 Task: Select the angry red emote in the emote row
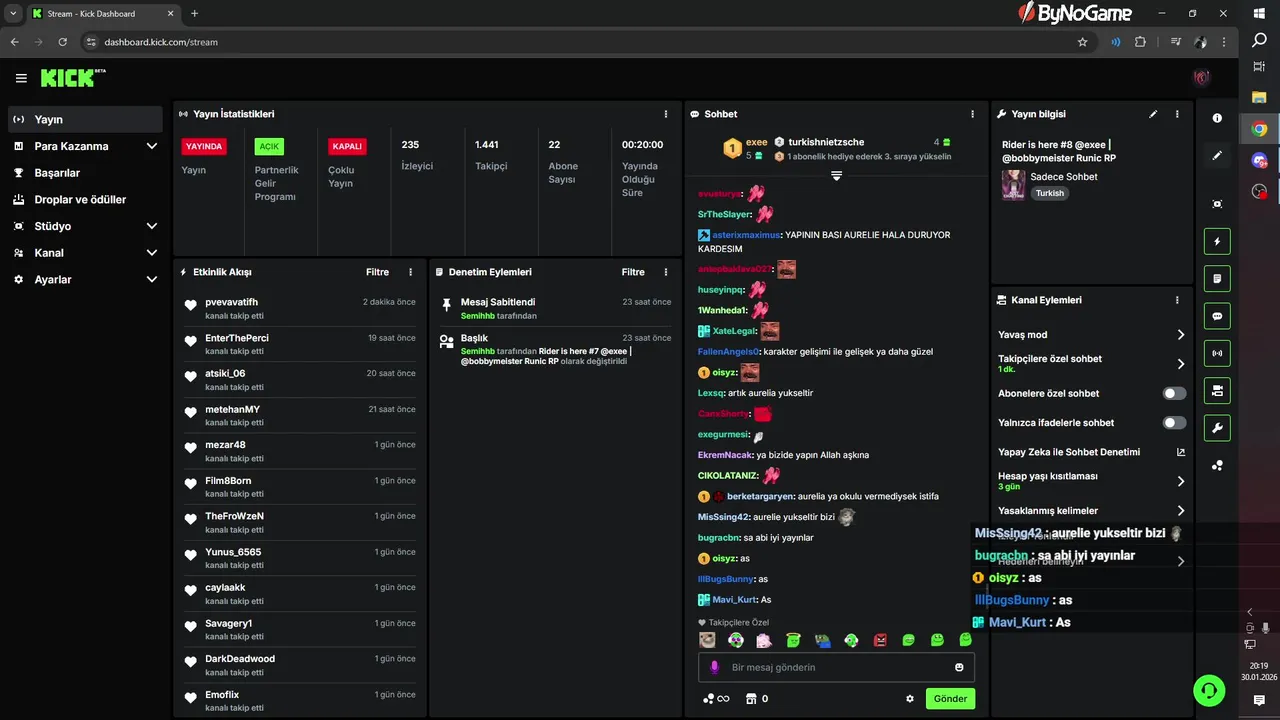point(880,640)
